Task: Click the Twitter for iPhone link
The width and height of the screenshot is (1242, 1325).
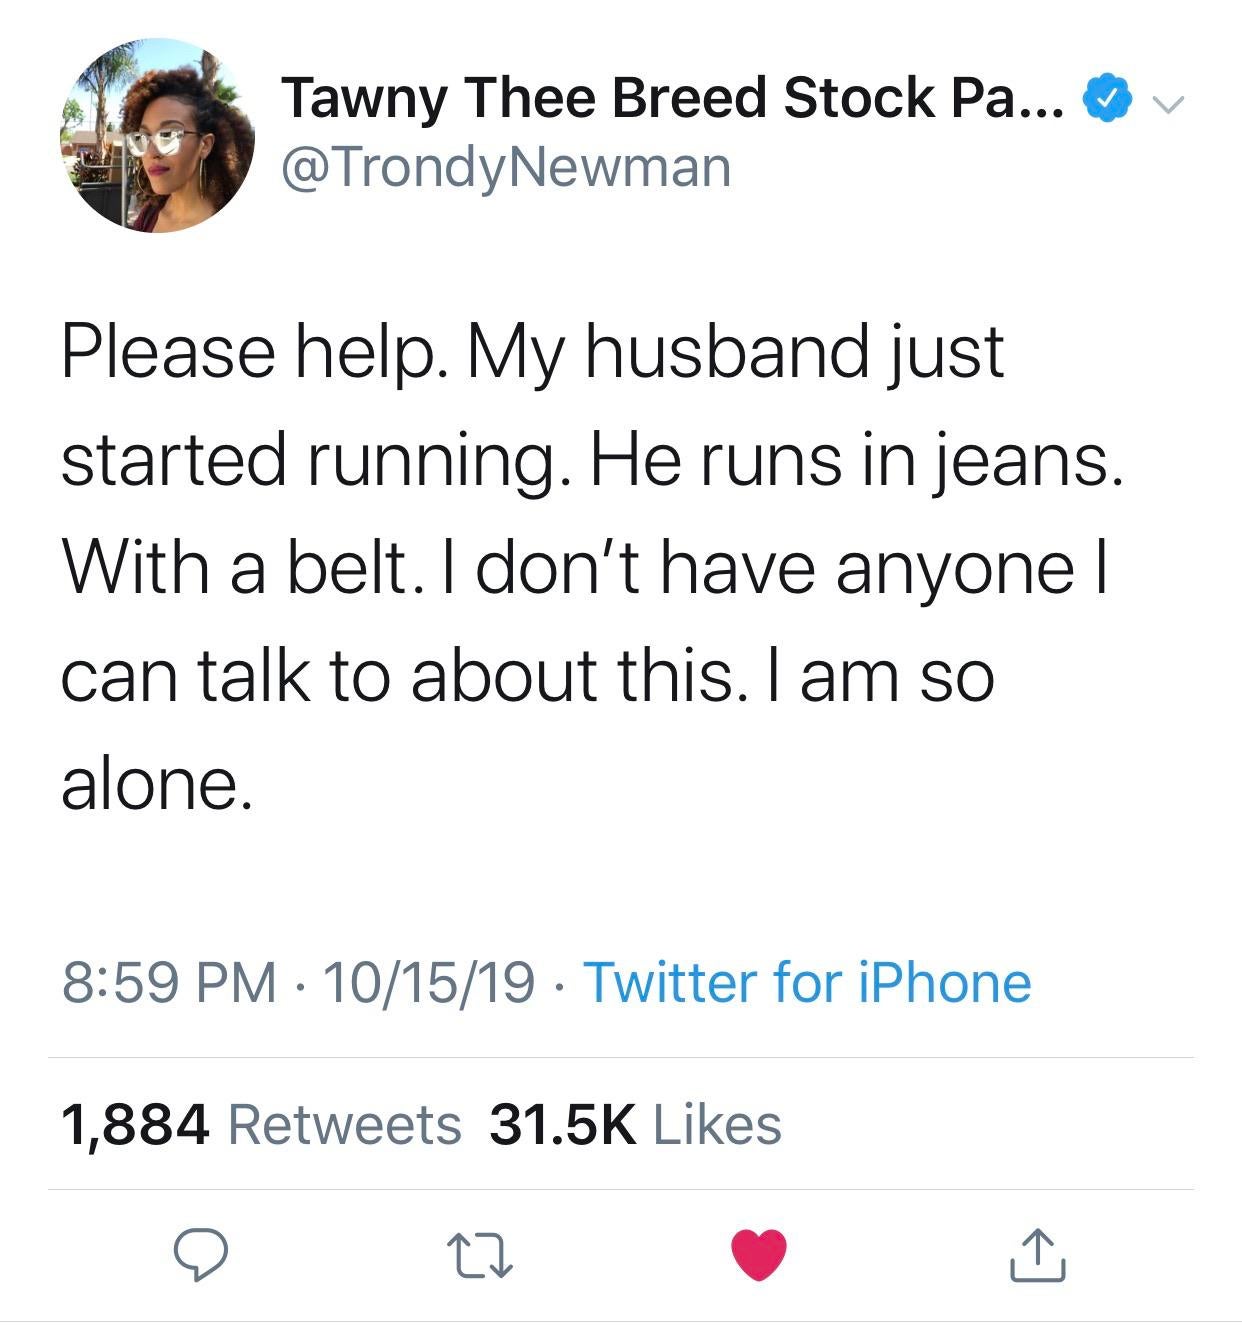Action: [806, 982]
